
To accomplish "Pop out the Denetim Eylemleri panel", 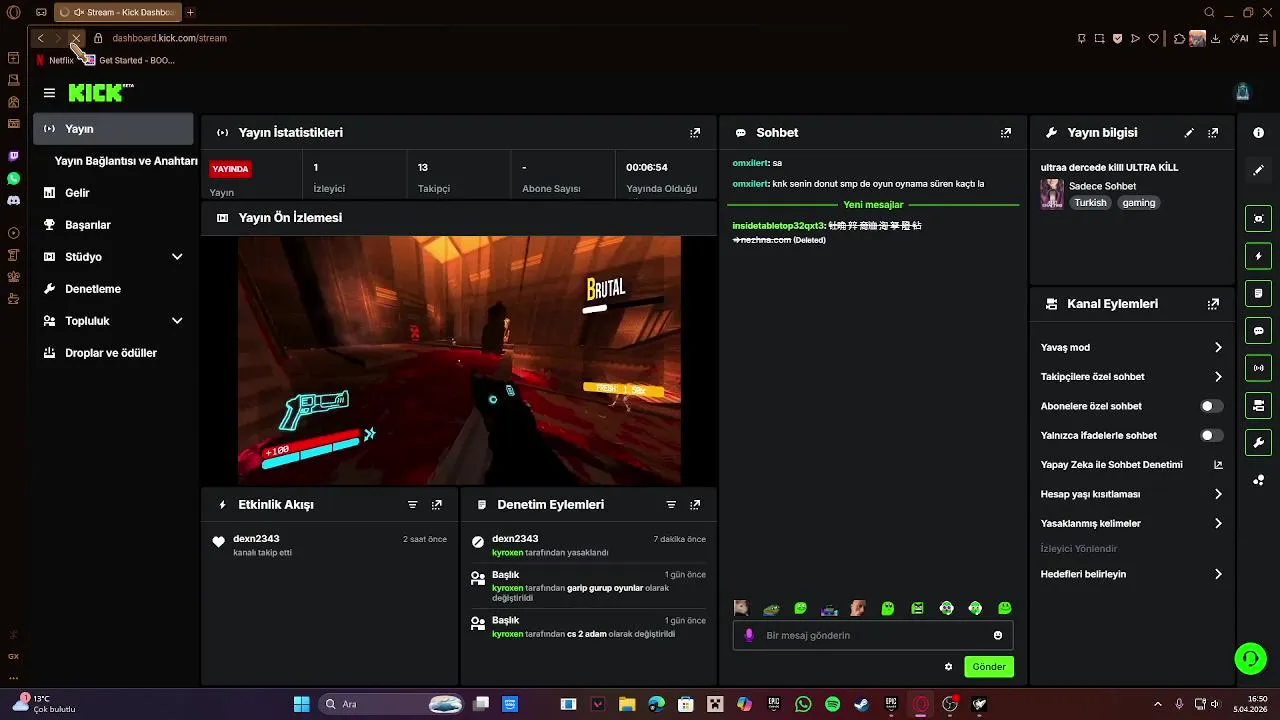I will [695, 505].
